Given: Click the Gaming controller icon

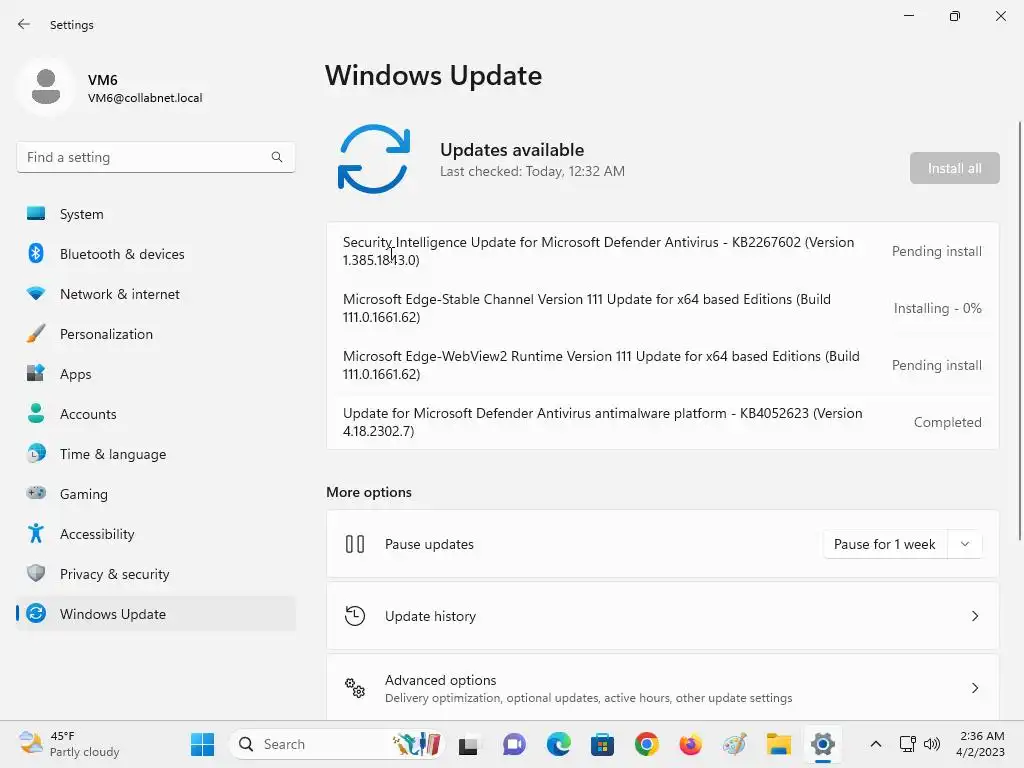Looking at the screenshot, I should [36, 493].
